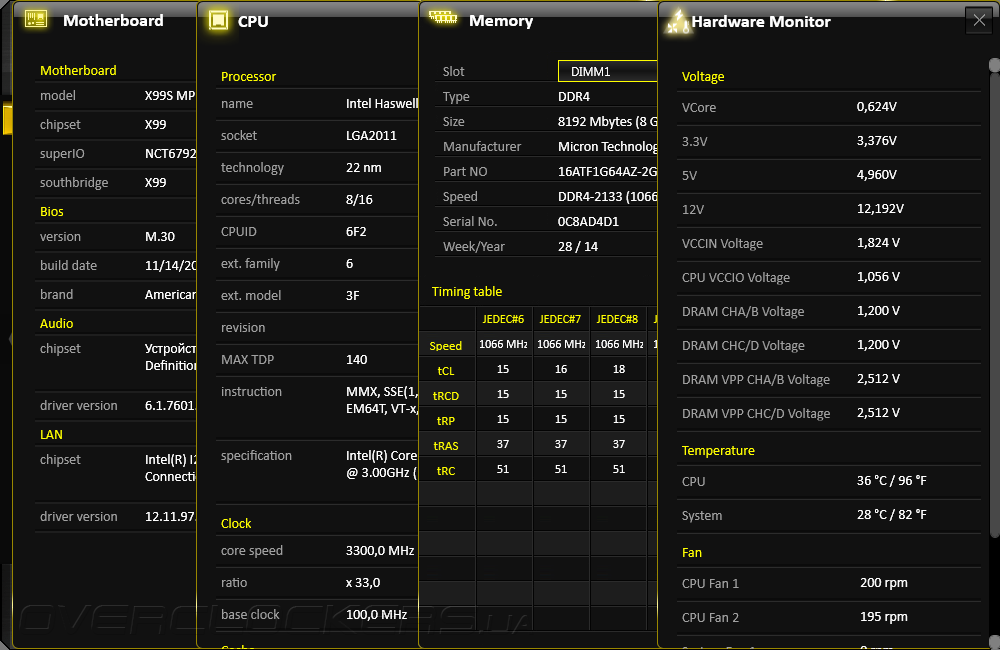Click Week/Year value 28 / 14
This screenshot has width=1000, height=650.
point(578,246)
